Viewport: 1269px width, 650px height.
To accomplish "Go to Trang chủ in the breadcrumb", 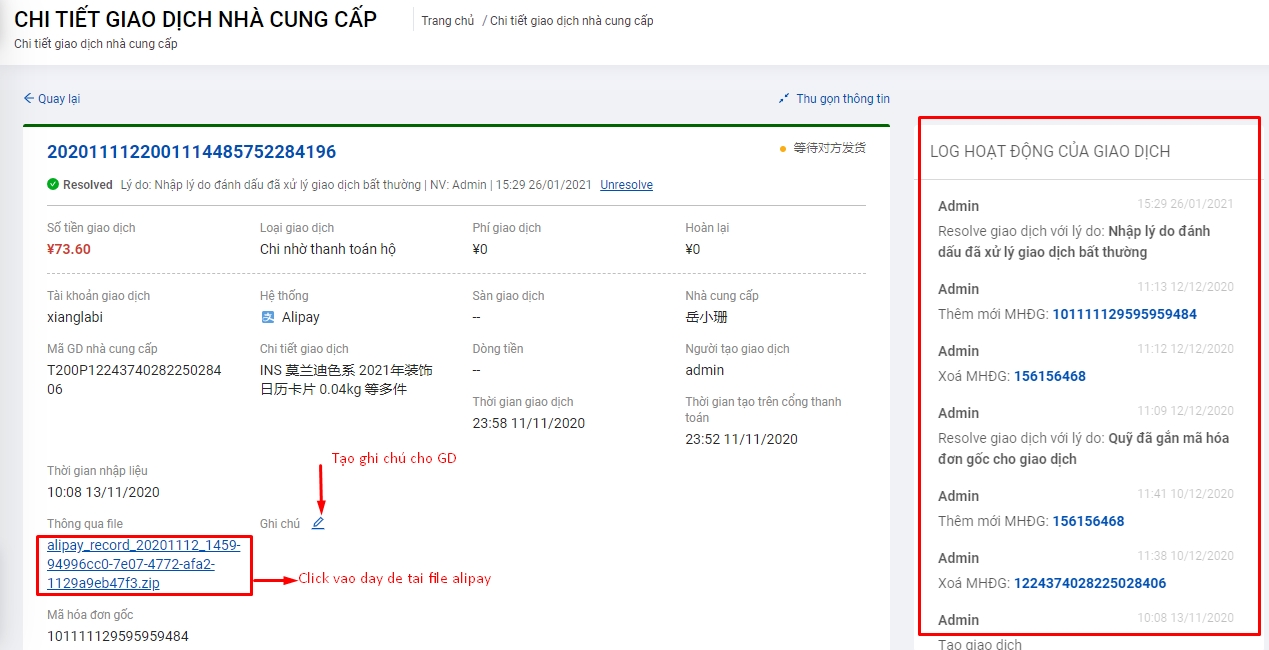I will [x=447, y=21].
